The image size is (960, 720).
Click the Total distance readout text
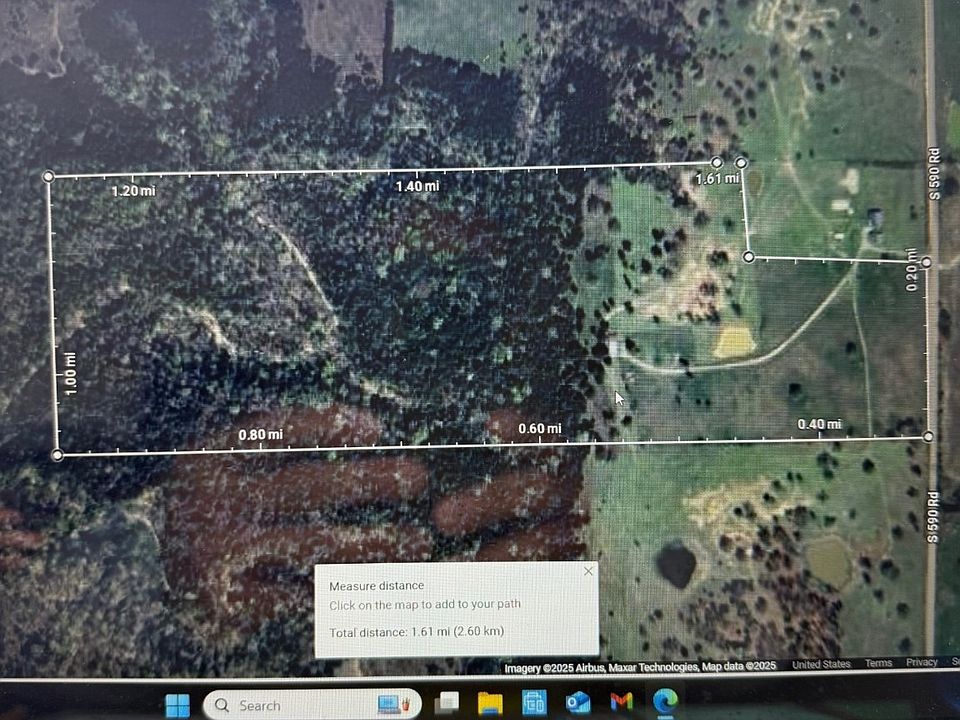[x=416, y=632]
